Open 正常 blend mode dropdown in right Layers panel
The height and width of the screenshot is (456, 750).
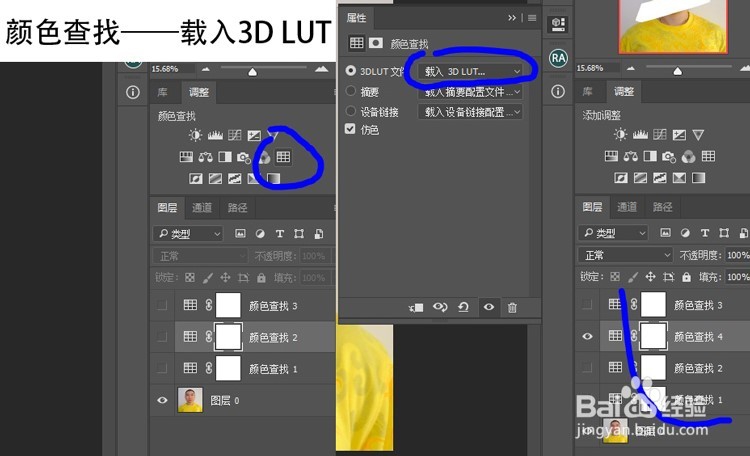(x=625, y=255)
